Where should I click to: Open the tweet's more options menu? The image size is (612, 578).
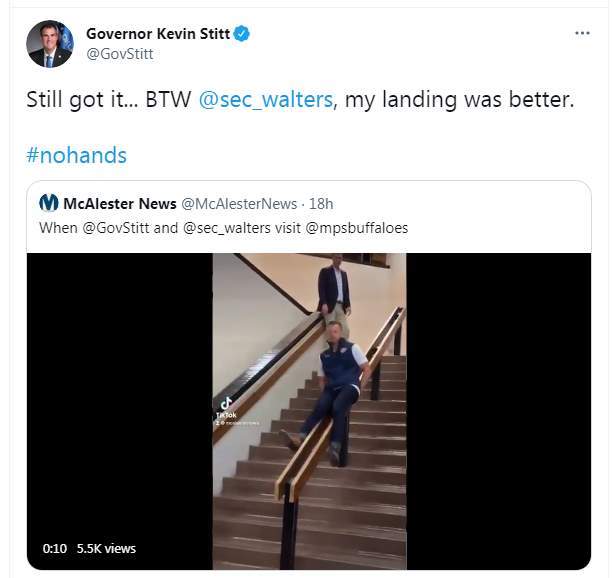click(x=582, y=34)
